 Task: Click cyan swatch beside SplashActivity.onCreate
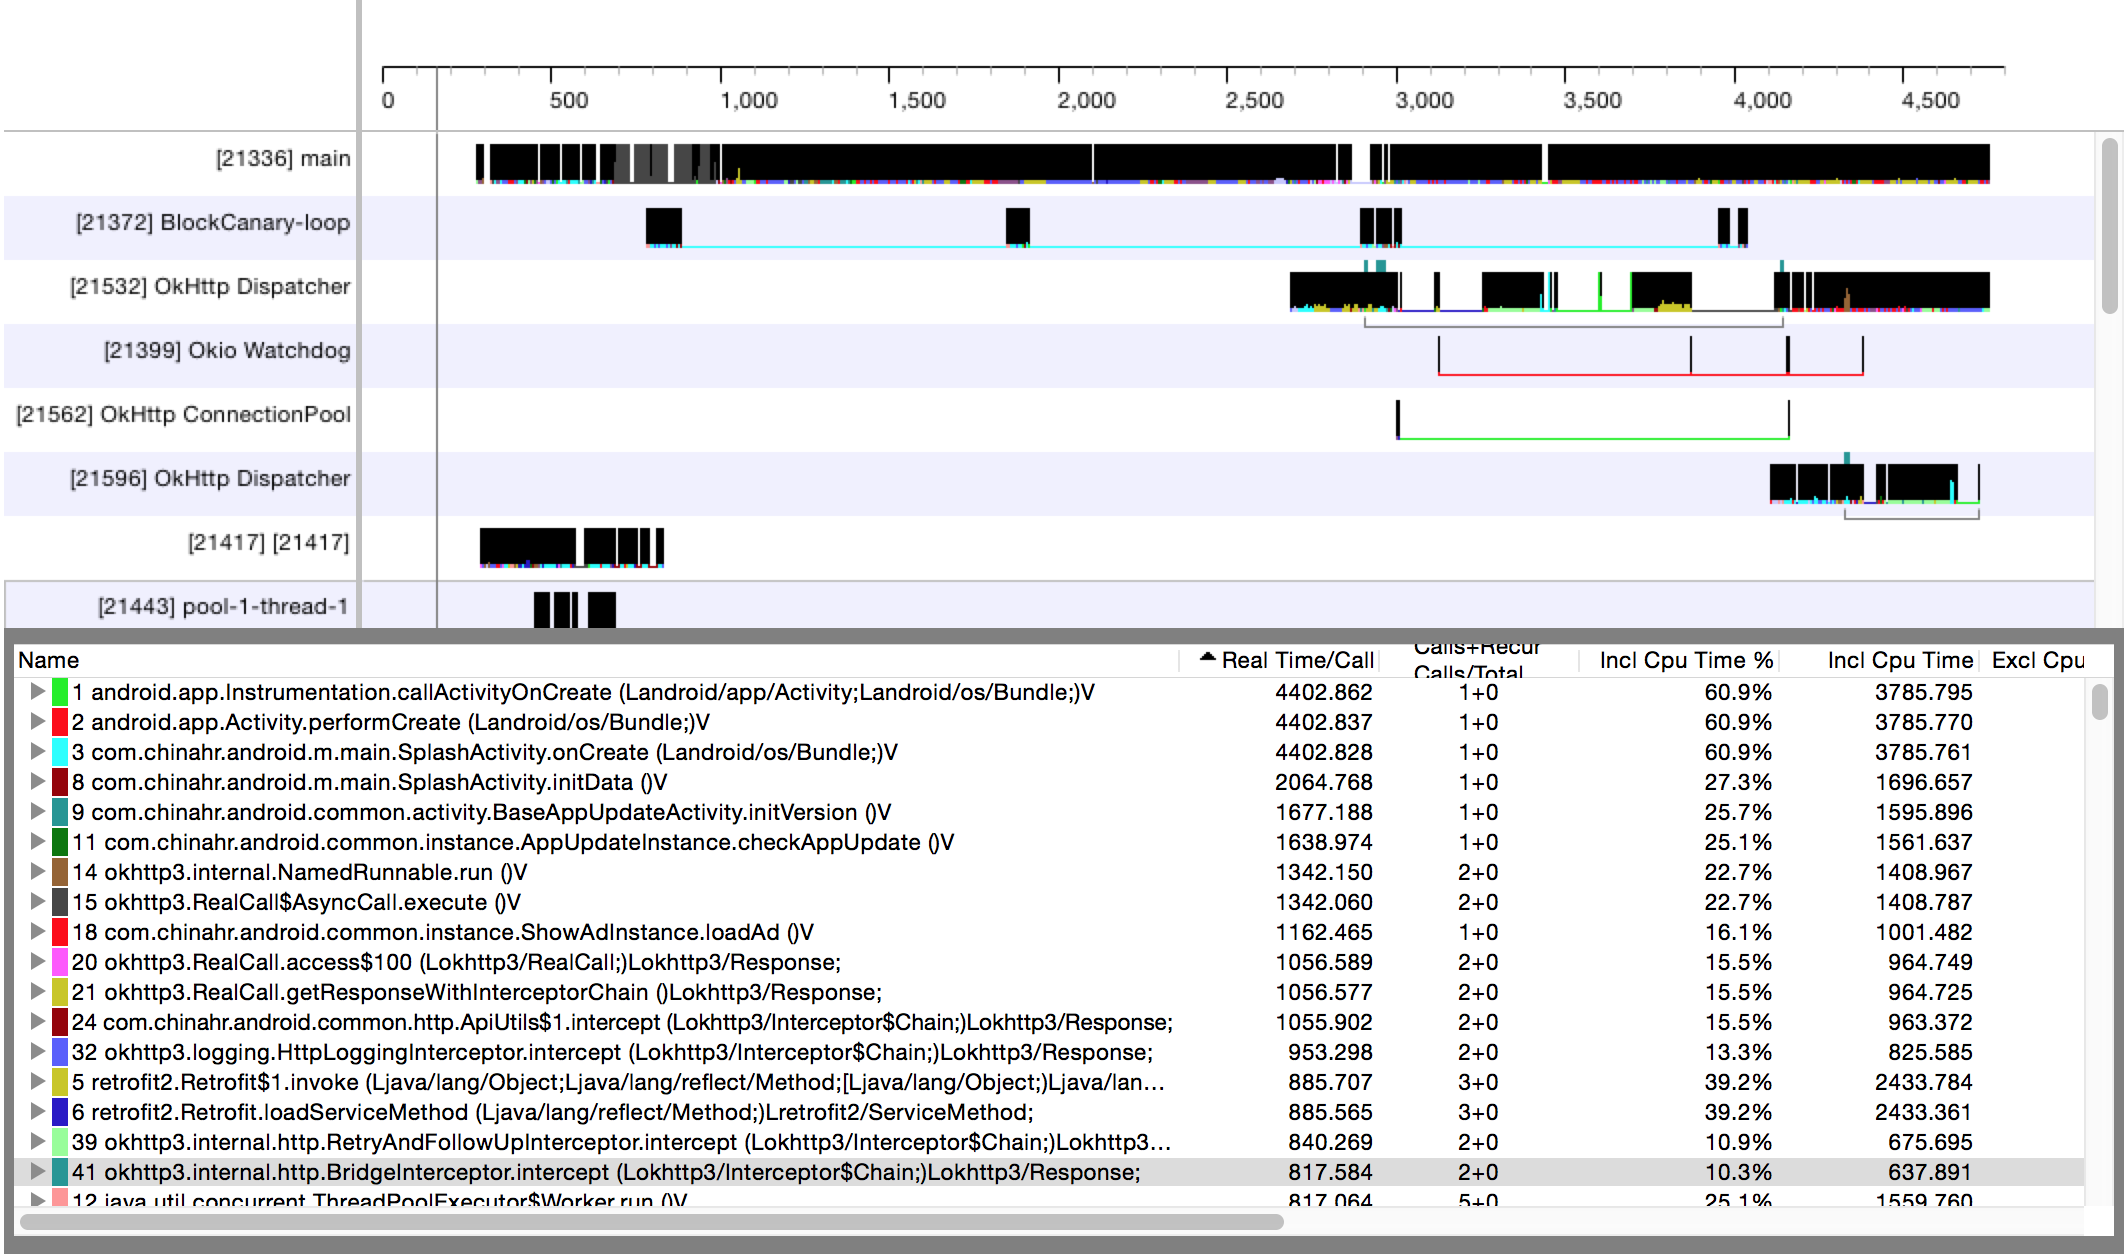[60, 752]
